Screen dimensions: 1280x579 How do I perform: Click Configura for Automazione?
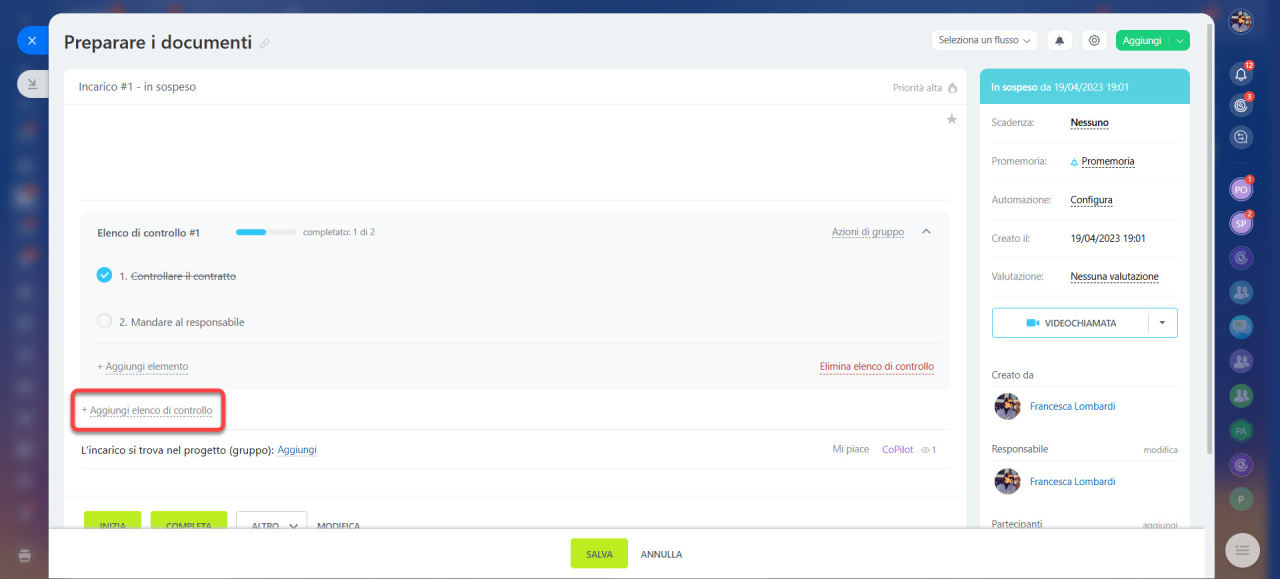click(x=1091, y=200)
